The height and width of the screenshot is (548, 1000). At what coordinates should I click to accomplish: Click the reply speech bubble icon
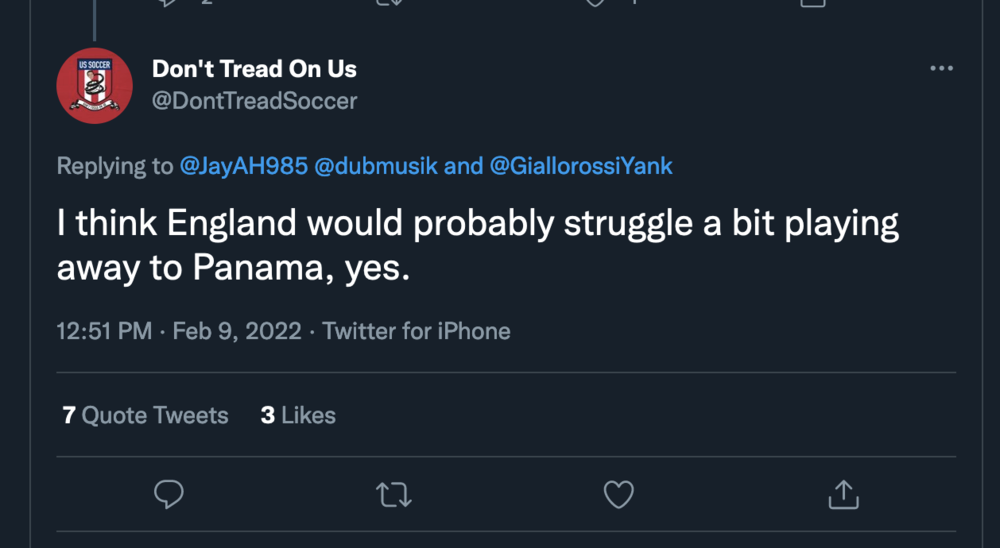(x=169, y=492)
